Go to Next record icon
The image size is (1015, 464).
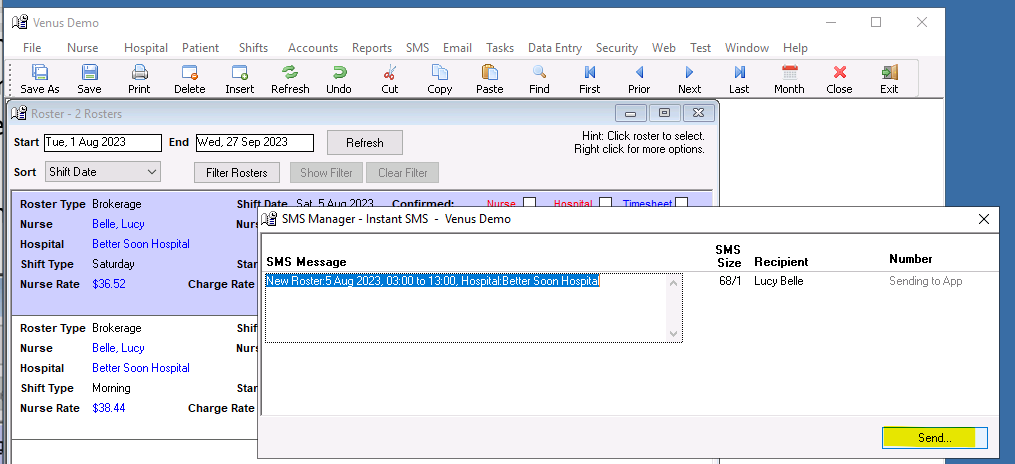[x=689, y=72]
